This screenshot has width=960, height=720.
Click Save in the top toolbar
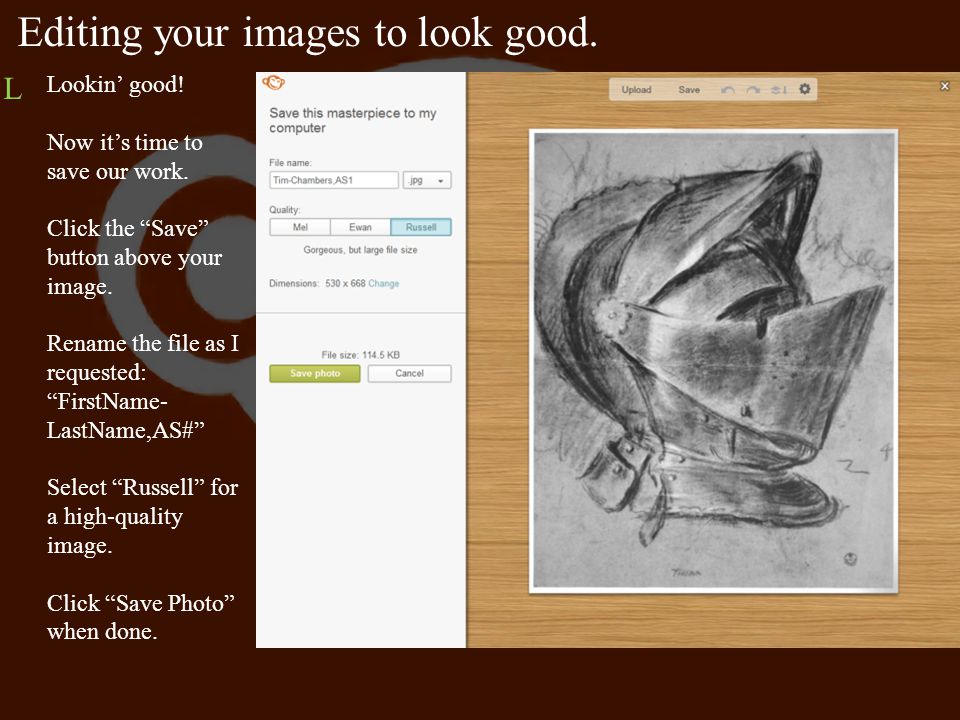pyautogui.click(x=689, y=90)
